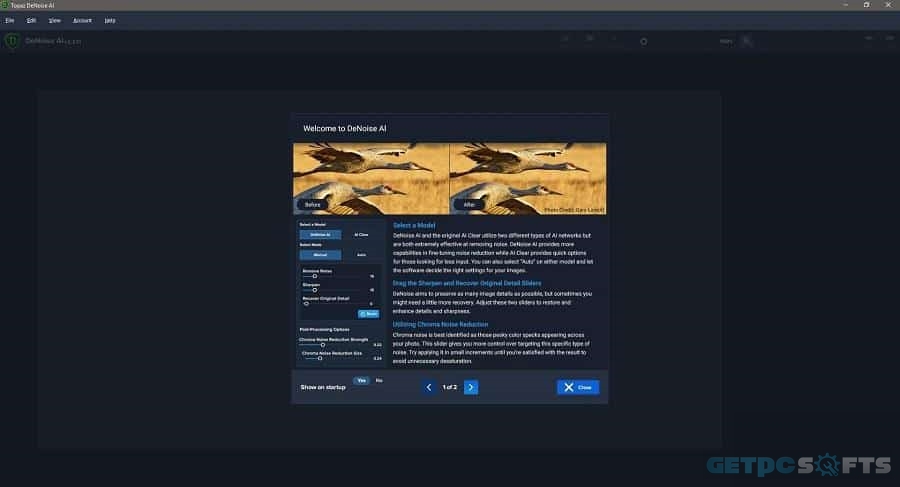This screenshot has width=900, height=487.
Task: Select the DeNoise AI model button
Action: tap(320, 234)
